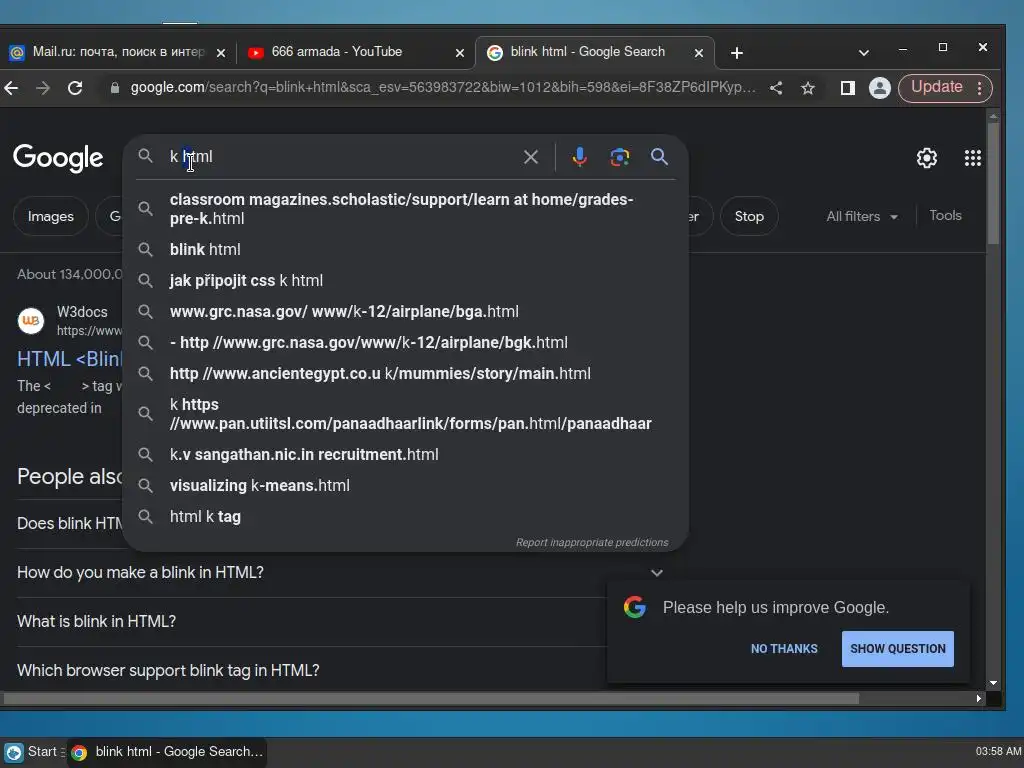Viewport: 1024px width, 768px height.
Task: Choose the 'jak připojit css k html' suggestion
Action: pyautogui.click(x=405, y=281)
